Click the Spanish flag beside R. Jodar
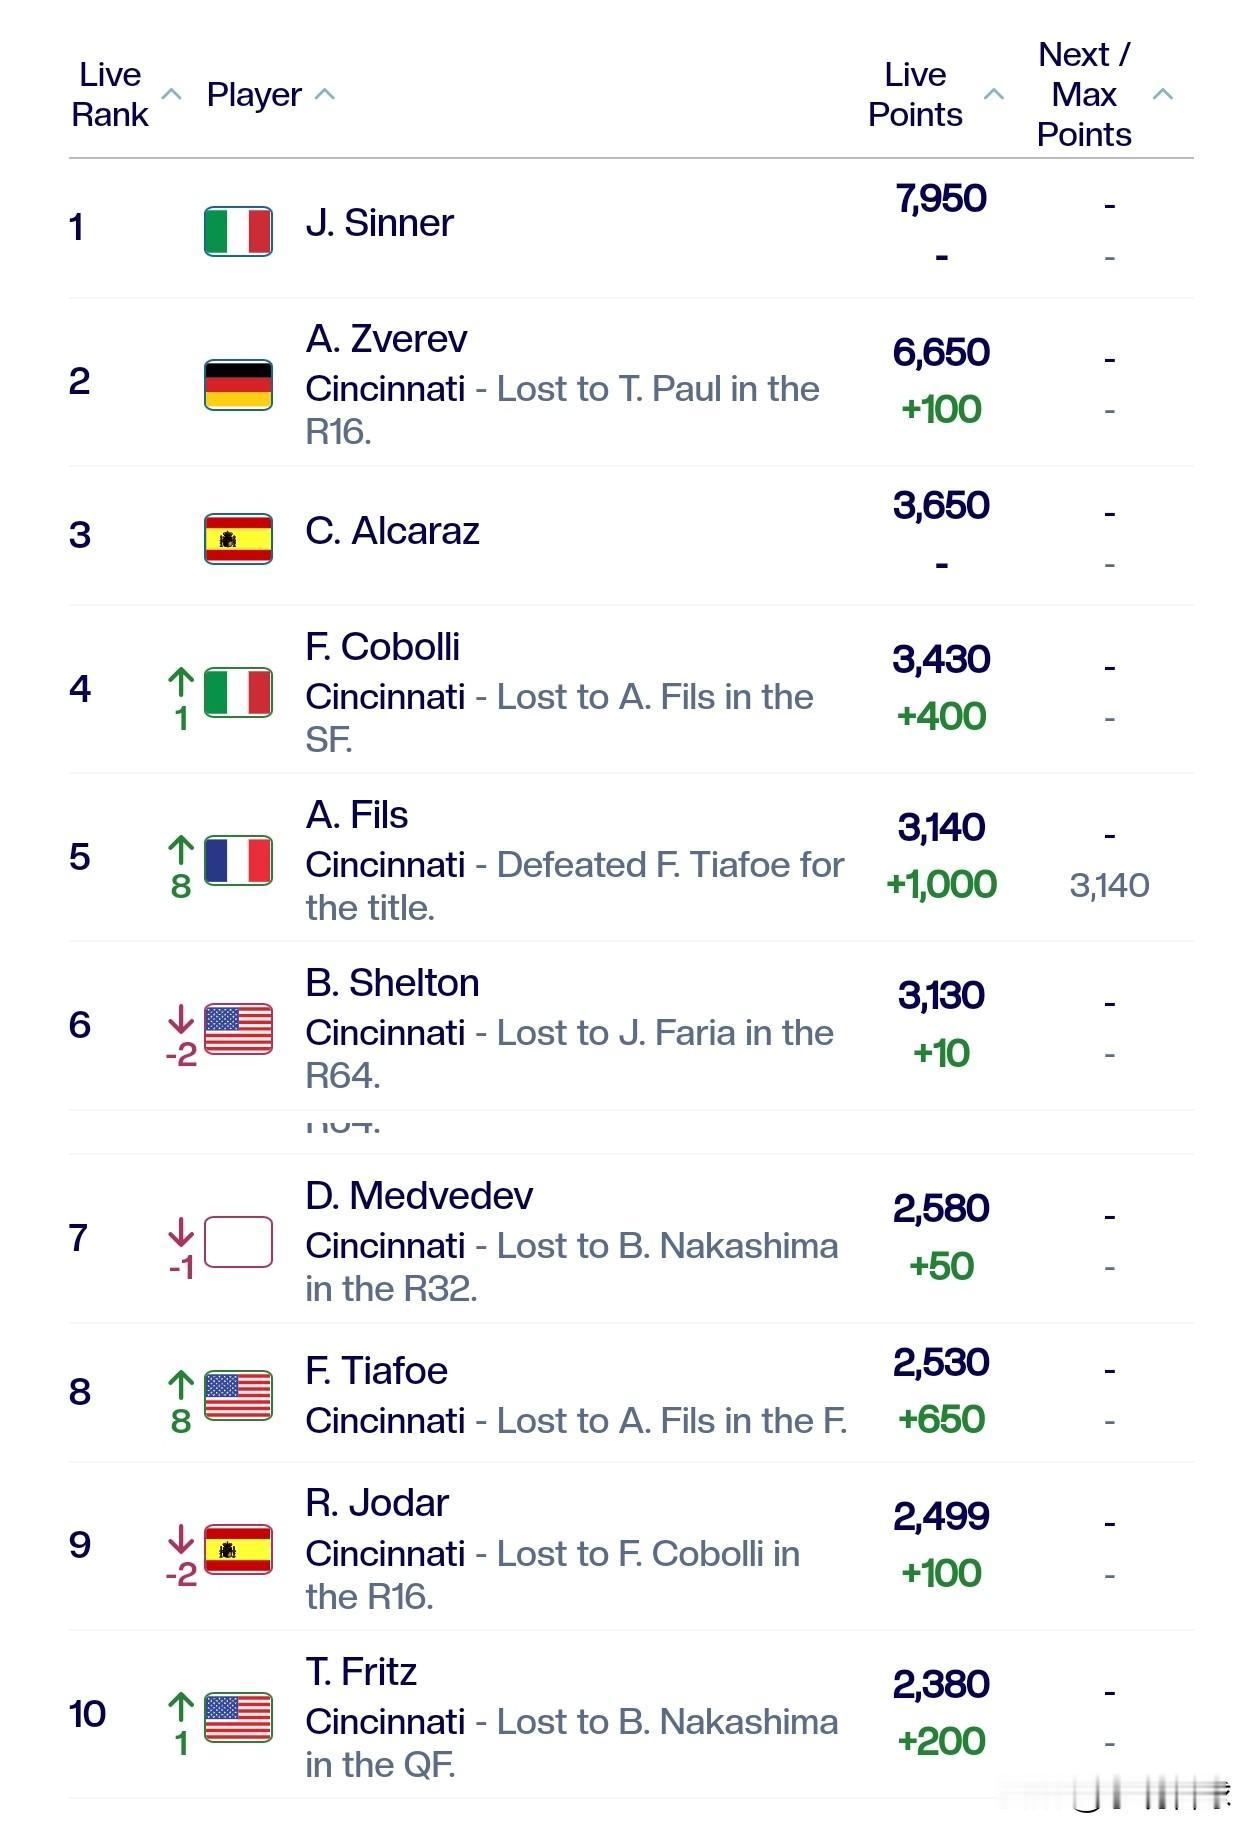 click(x=238, y=1549)
